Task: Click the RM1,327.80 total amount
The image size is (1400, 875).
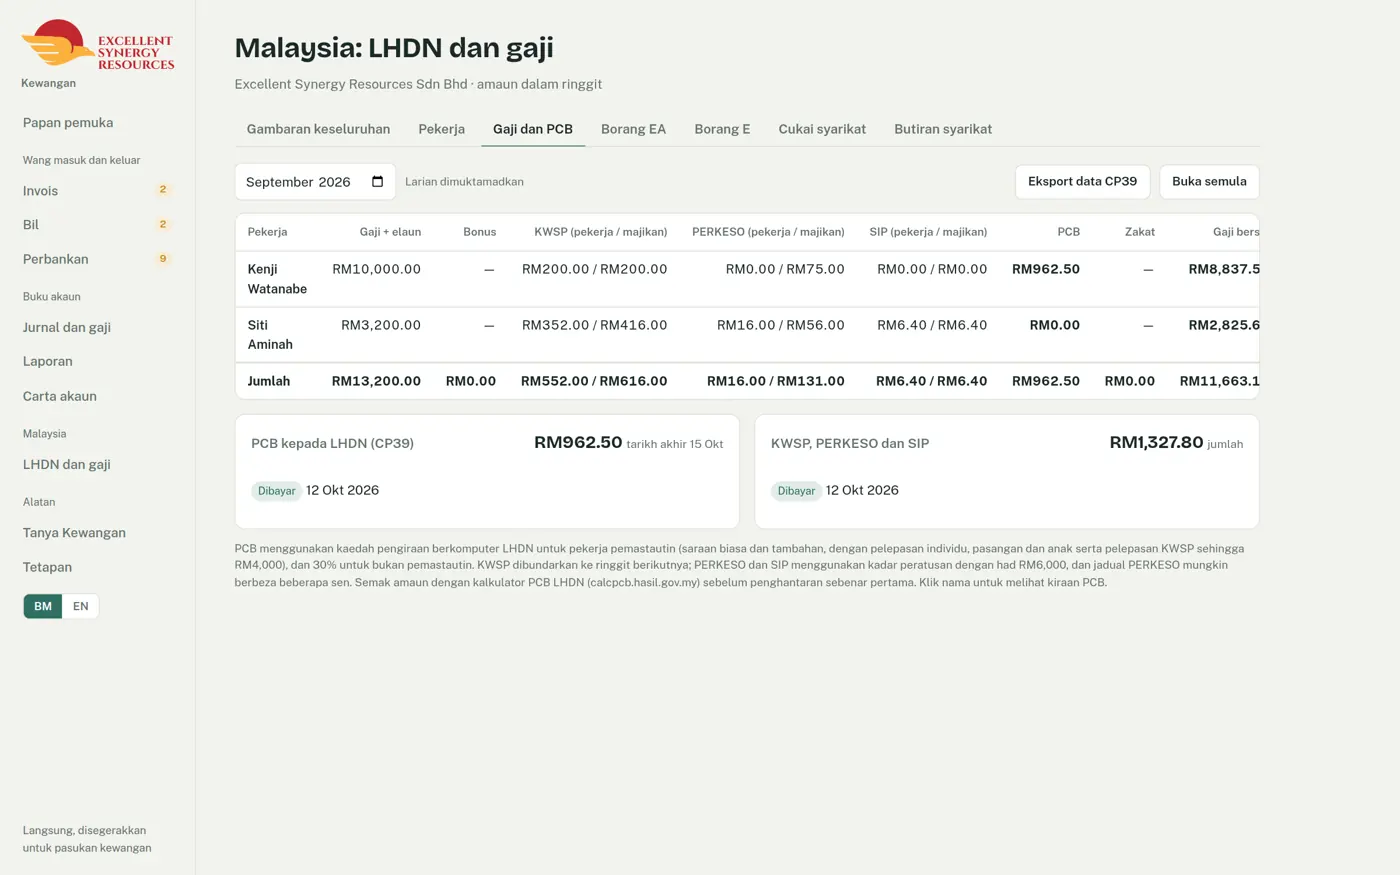Action: pyautogui.click(x=1156, y=442)
